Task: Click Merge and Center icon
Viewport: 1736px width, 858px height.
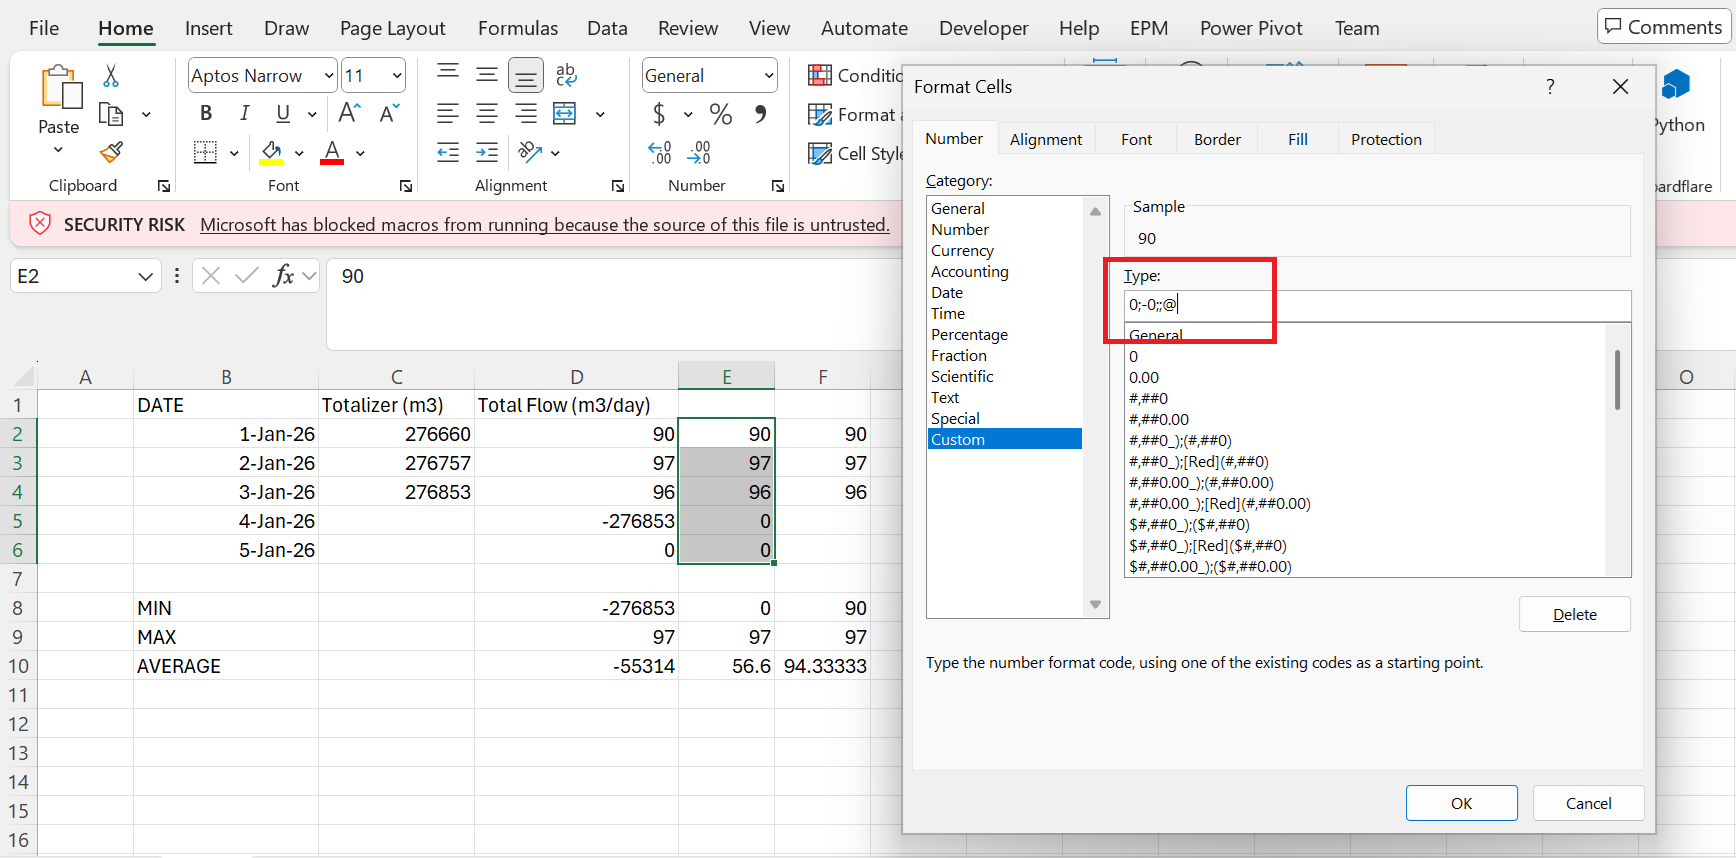Action: (x=565, y=114)
